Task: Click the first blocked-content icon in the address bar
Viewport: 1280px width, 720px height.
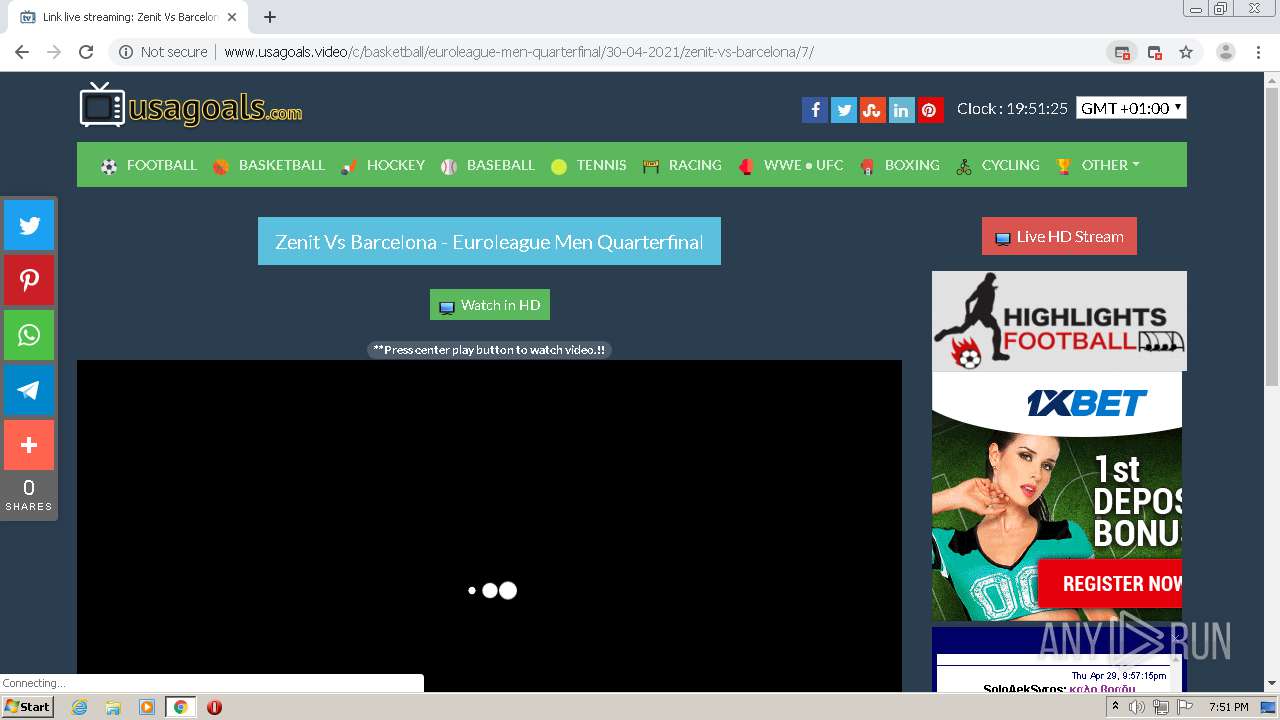Action: point(1122,52)
